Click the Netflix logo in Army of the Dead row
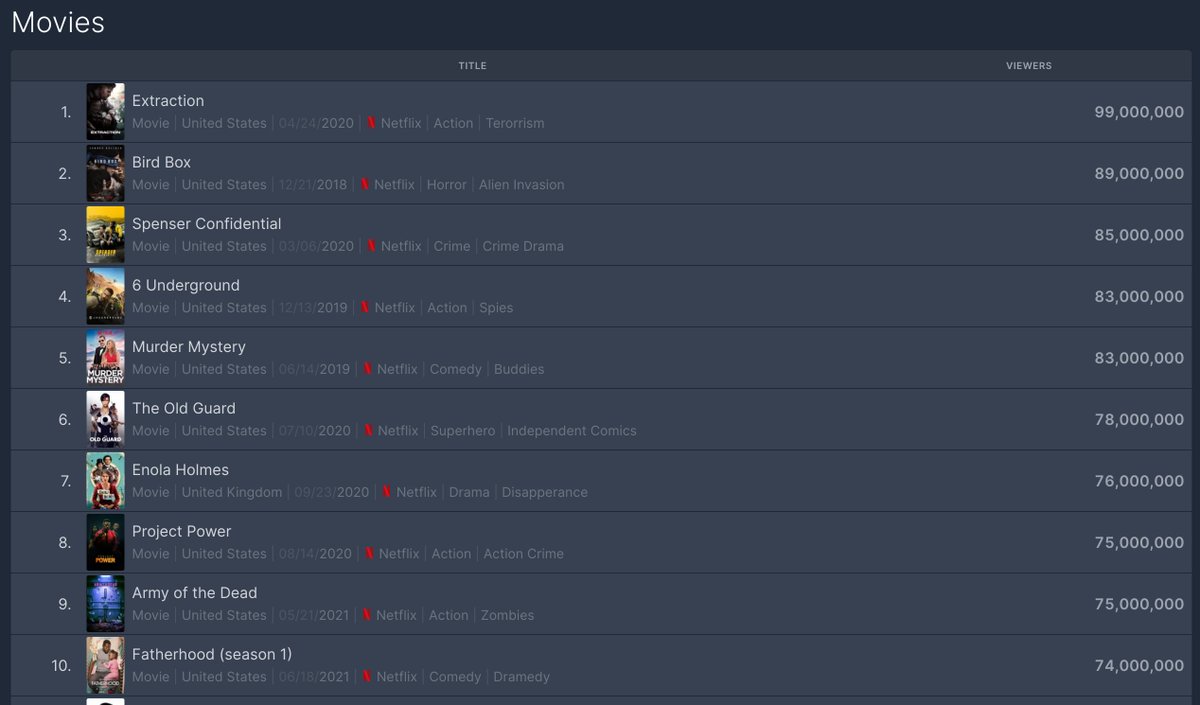The image size is (1200, 705). [x=366, y=615]
